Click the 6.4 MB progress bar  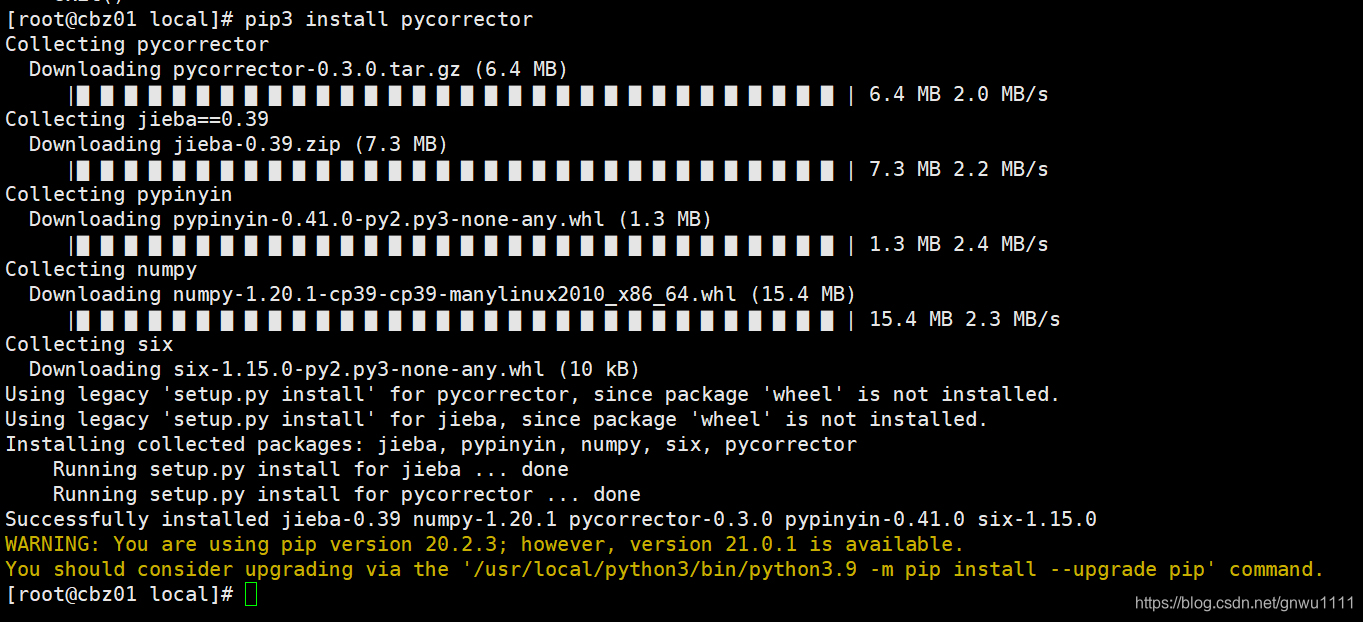click(450, 94)
